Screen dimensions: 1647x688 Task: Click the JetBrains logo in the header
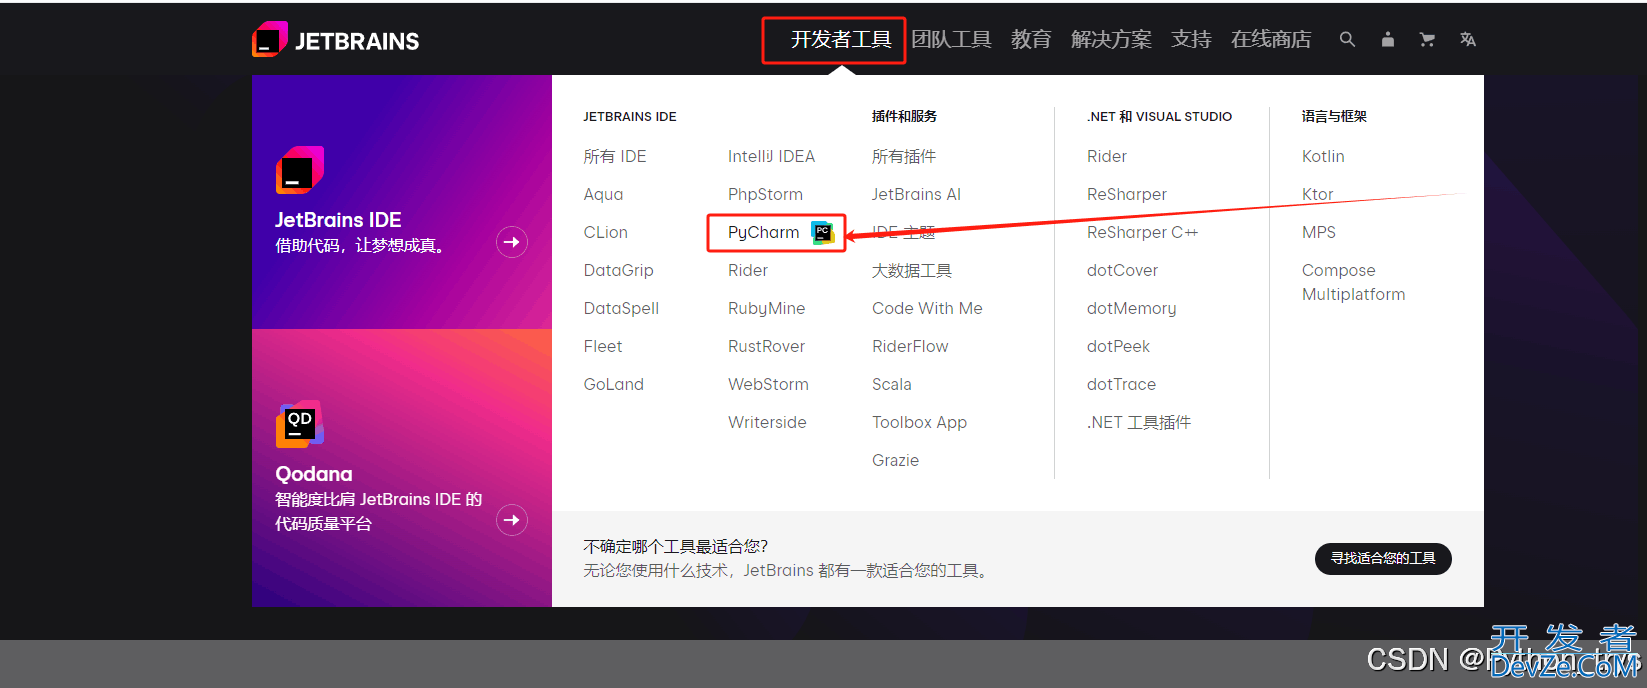336,40
